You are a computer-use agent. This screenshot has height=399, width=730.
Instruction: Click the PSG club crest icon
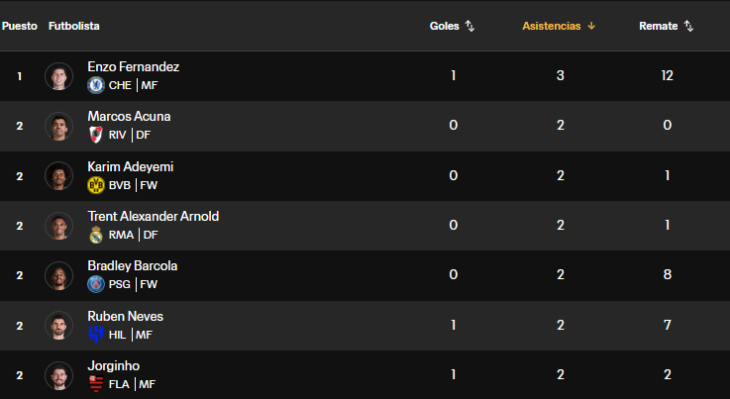click(96, 284)
